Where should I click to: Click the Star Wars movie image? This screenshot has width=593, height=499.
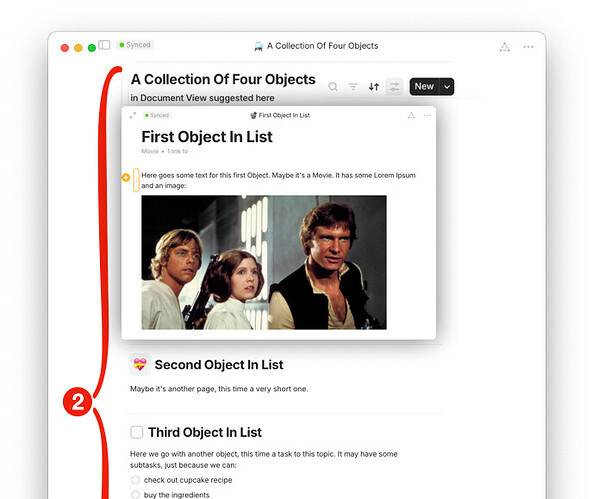[264, 262]
